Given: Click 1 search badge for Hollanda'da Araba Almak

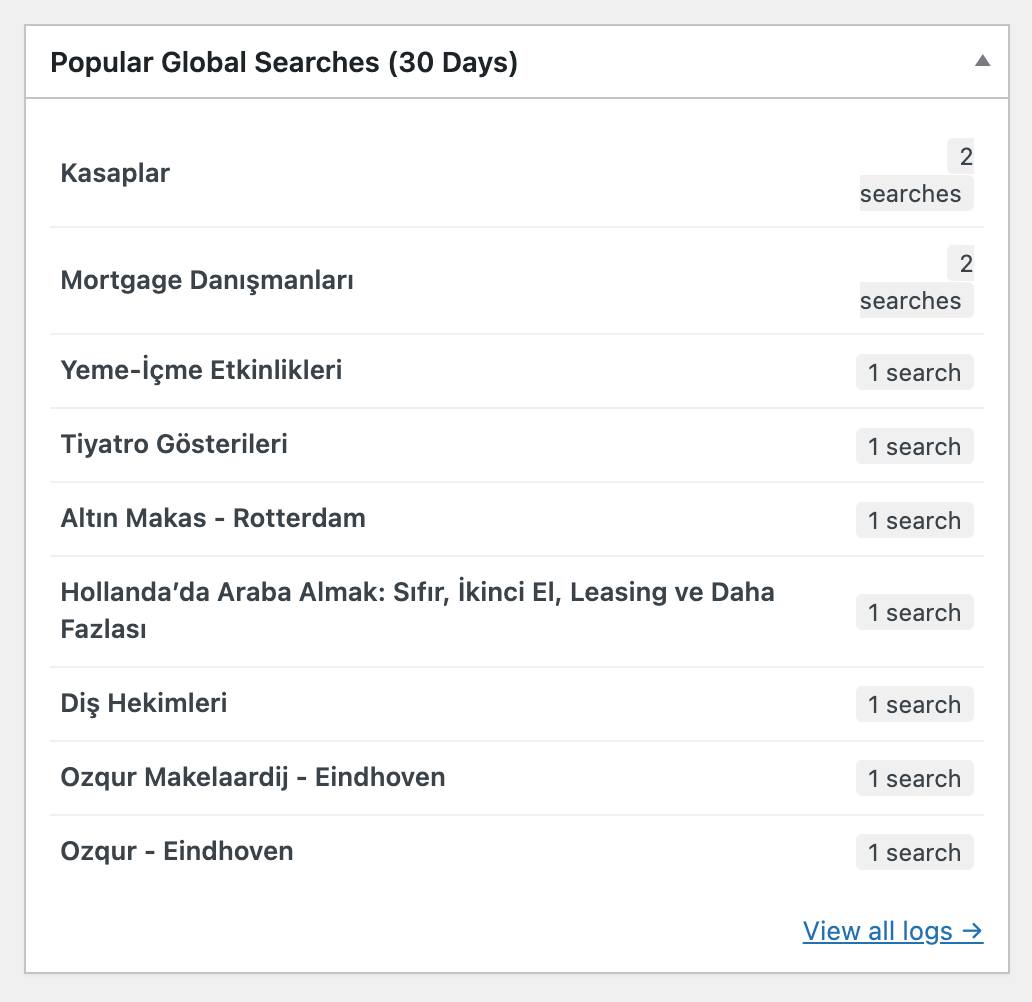Looking at the screenshot, I should point(914,612).
